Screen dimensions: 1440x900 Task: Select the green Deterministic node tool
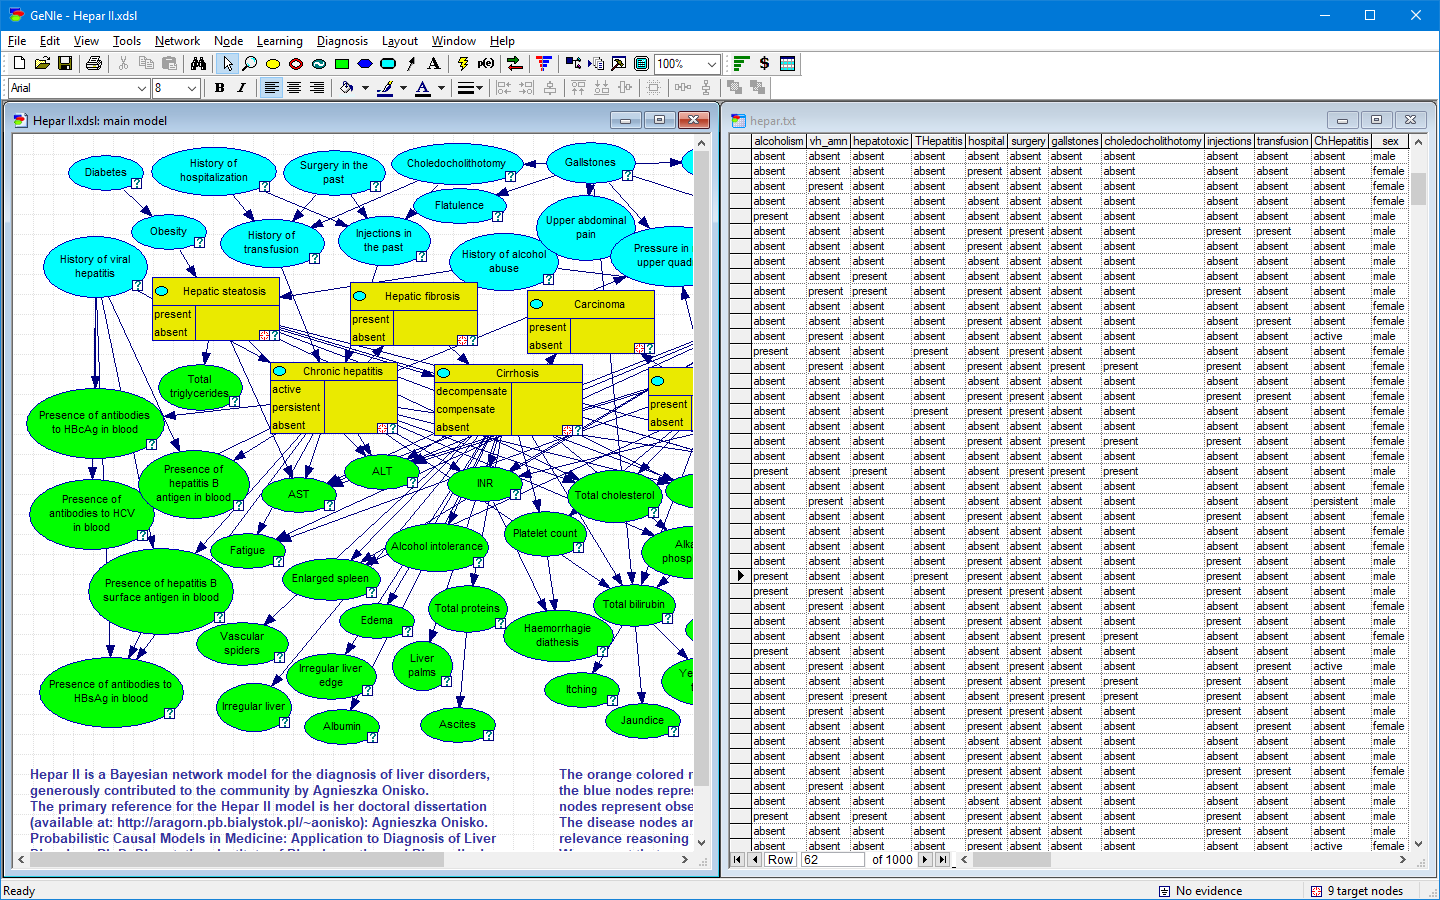tap(343, 63)
